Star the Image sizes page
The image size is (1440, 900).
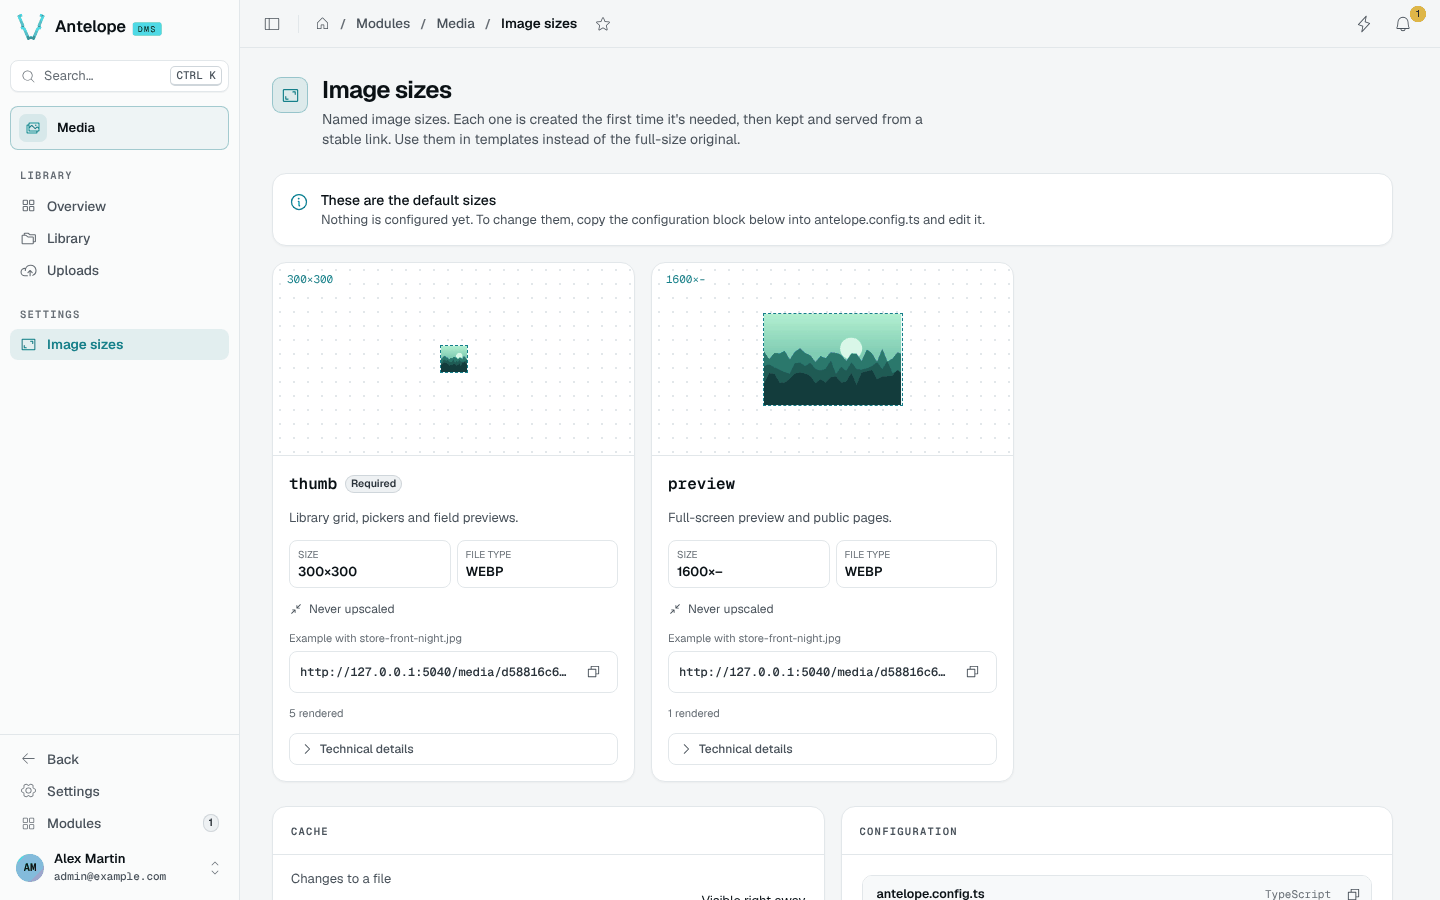click(603, 24)
